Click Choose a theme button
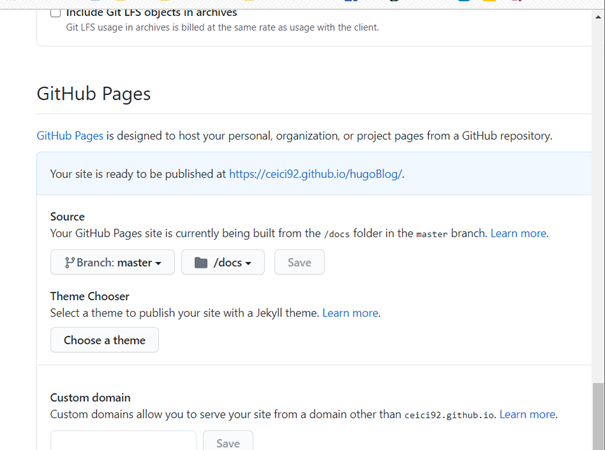605x450 pixels. tap(105, 340)
